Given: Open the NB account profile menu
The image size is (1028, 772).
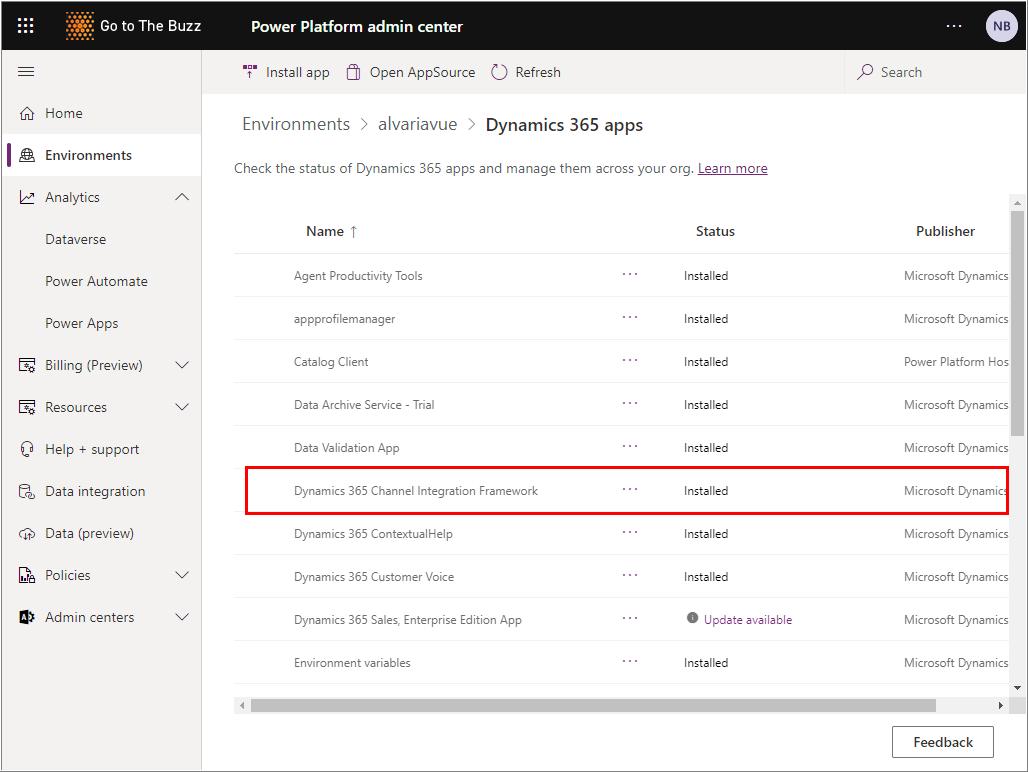Looking at the screenshot, I should (x=1001, y=25).
